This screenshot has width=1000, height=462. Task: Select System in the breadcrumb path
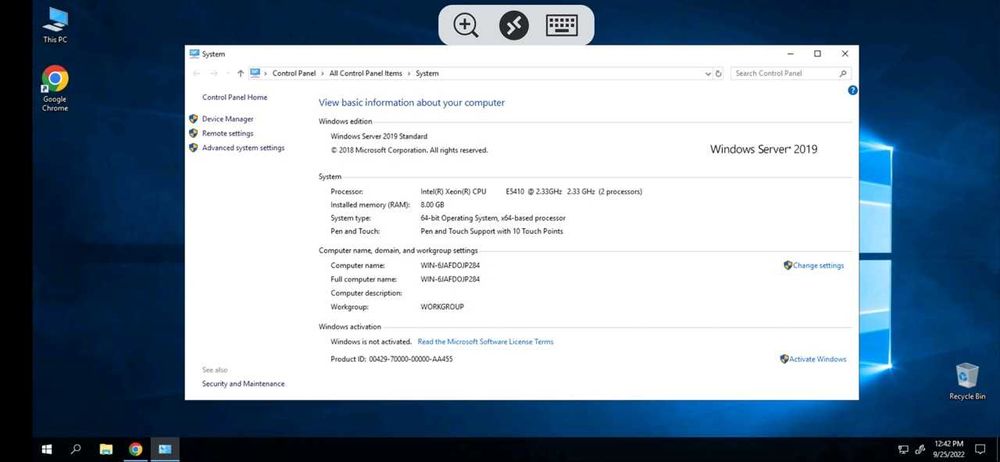point(427,73)
